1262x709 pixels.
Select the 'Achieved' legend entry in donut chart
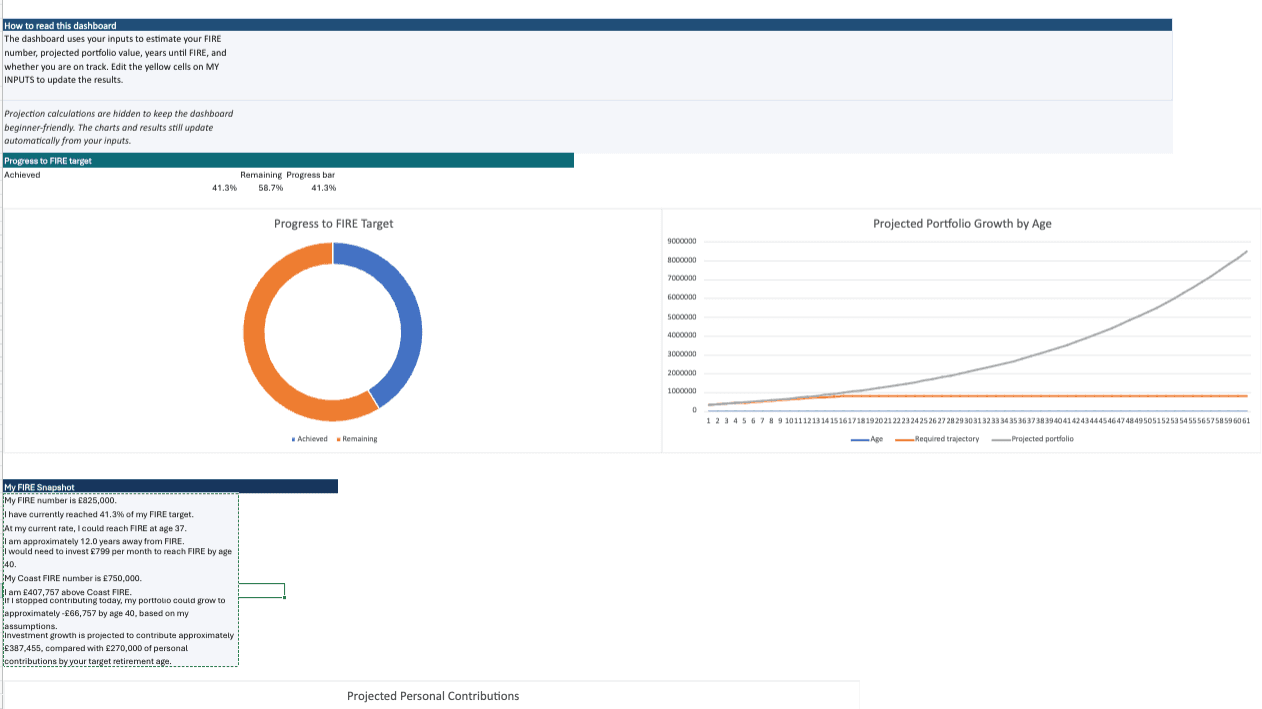click(x=309, y=439)
